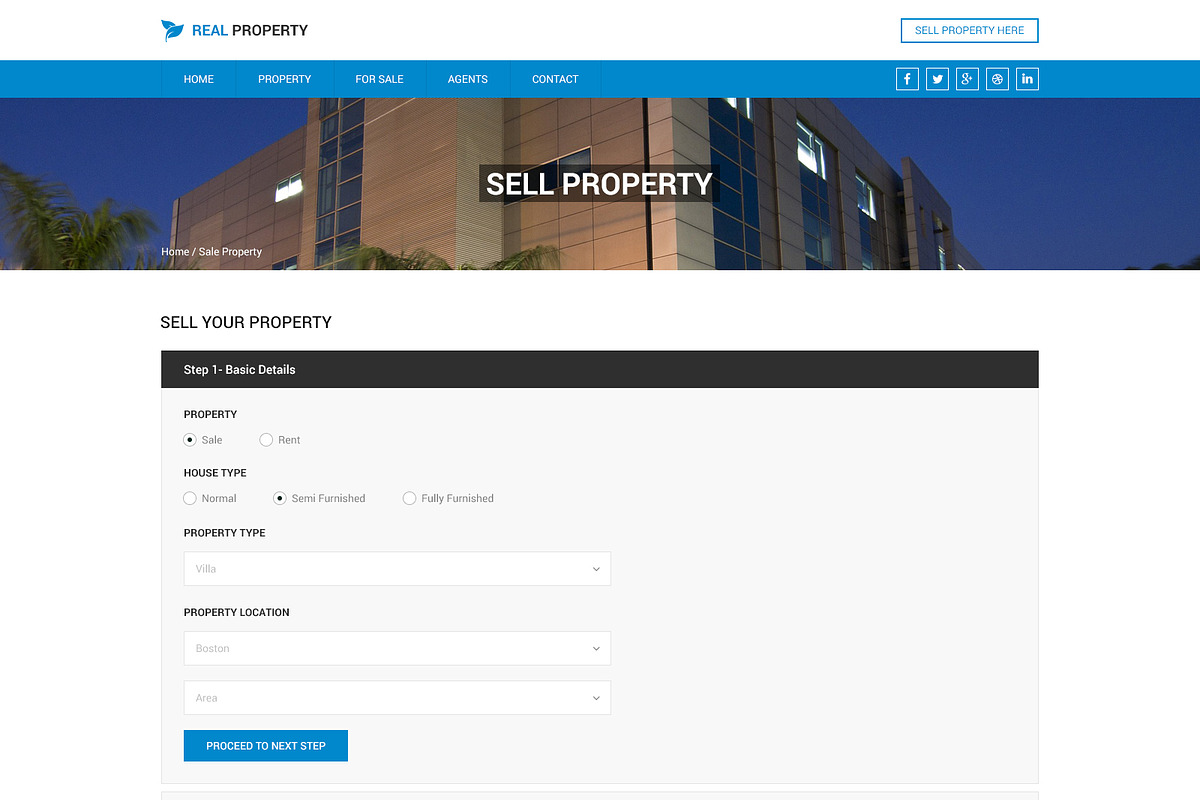1200x800 pixels.
Task: Choose Semi Furnished house type
Action: pos(280,498)
